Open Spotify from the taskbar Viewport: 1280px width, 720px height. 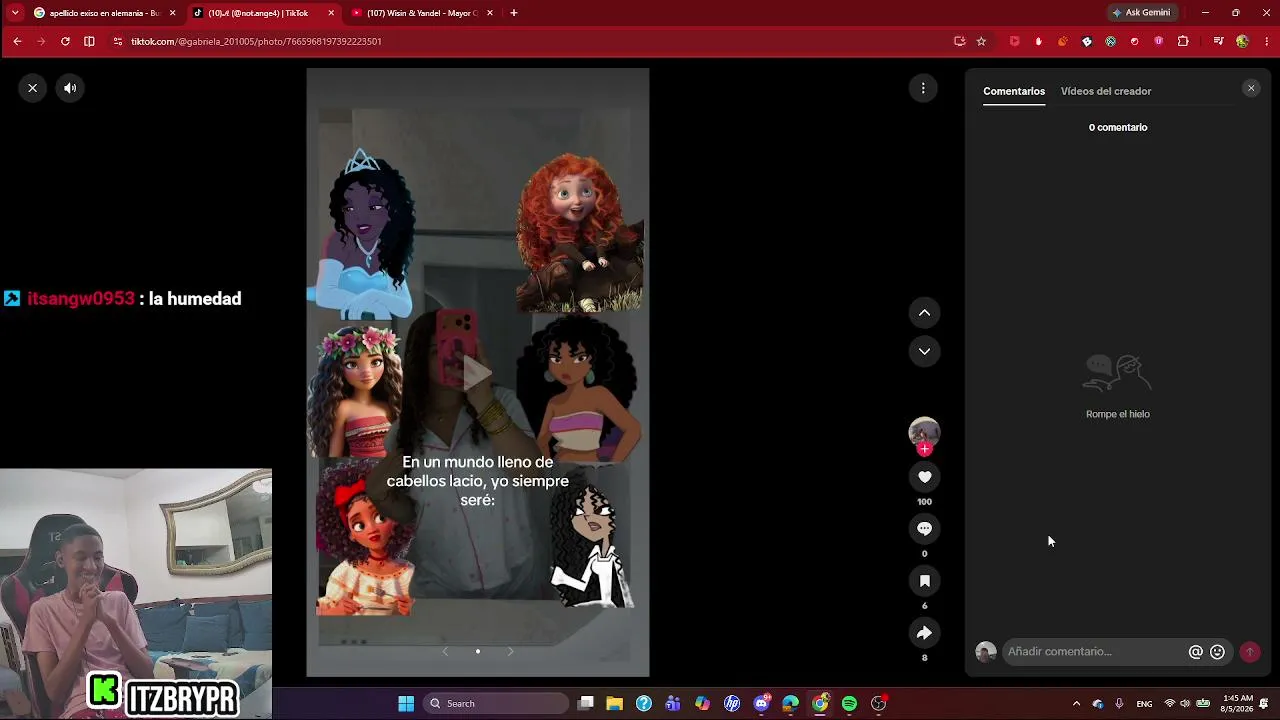[849, 703]
